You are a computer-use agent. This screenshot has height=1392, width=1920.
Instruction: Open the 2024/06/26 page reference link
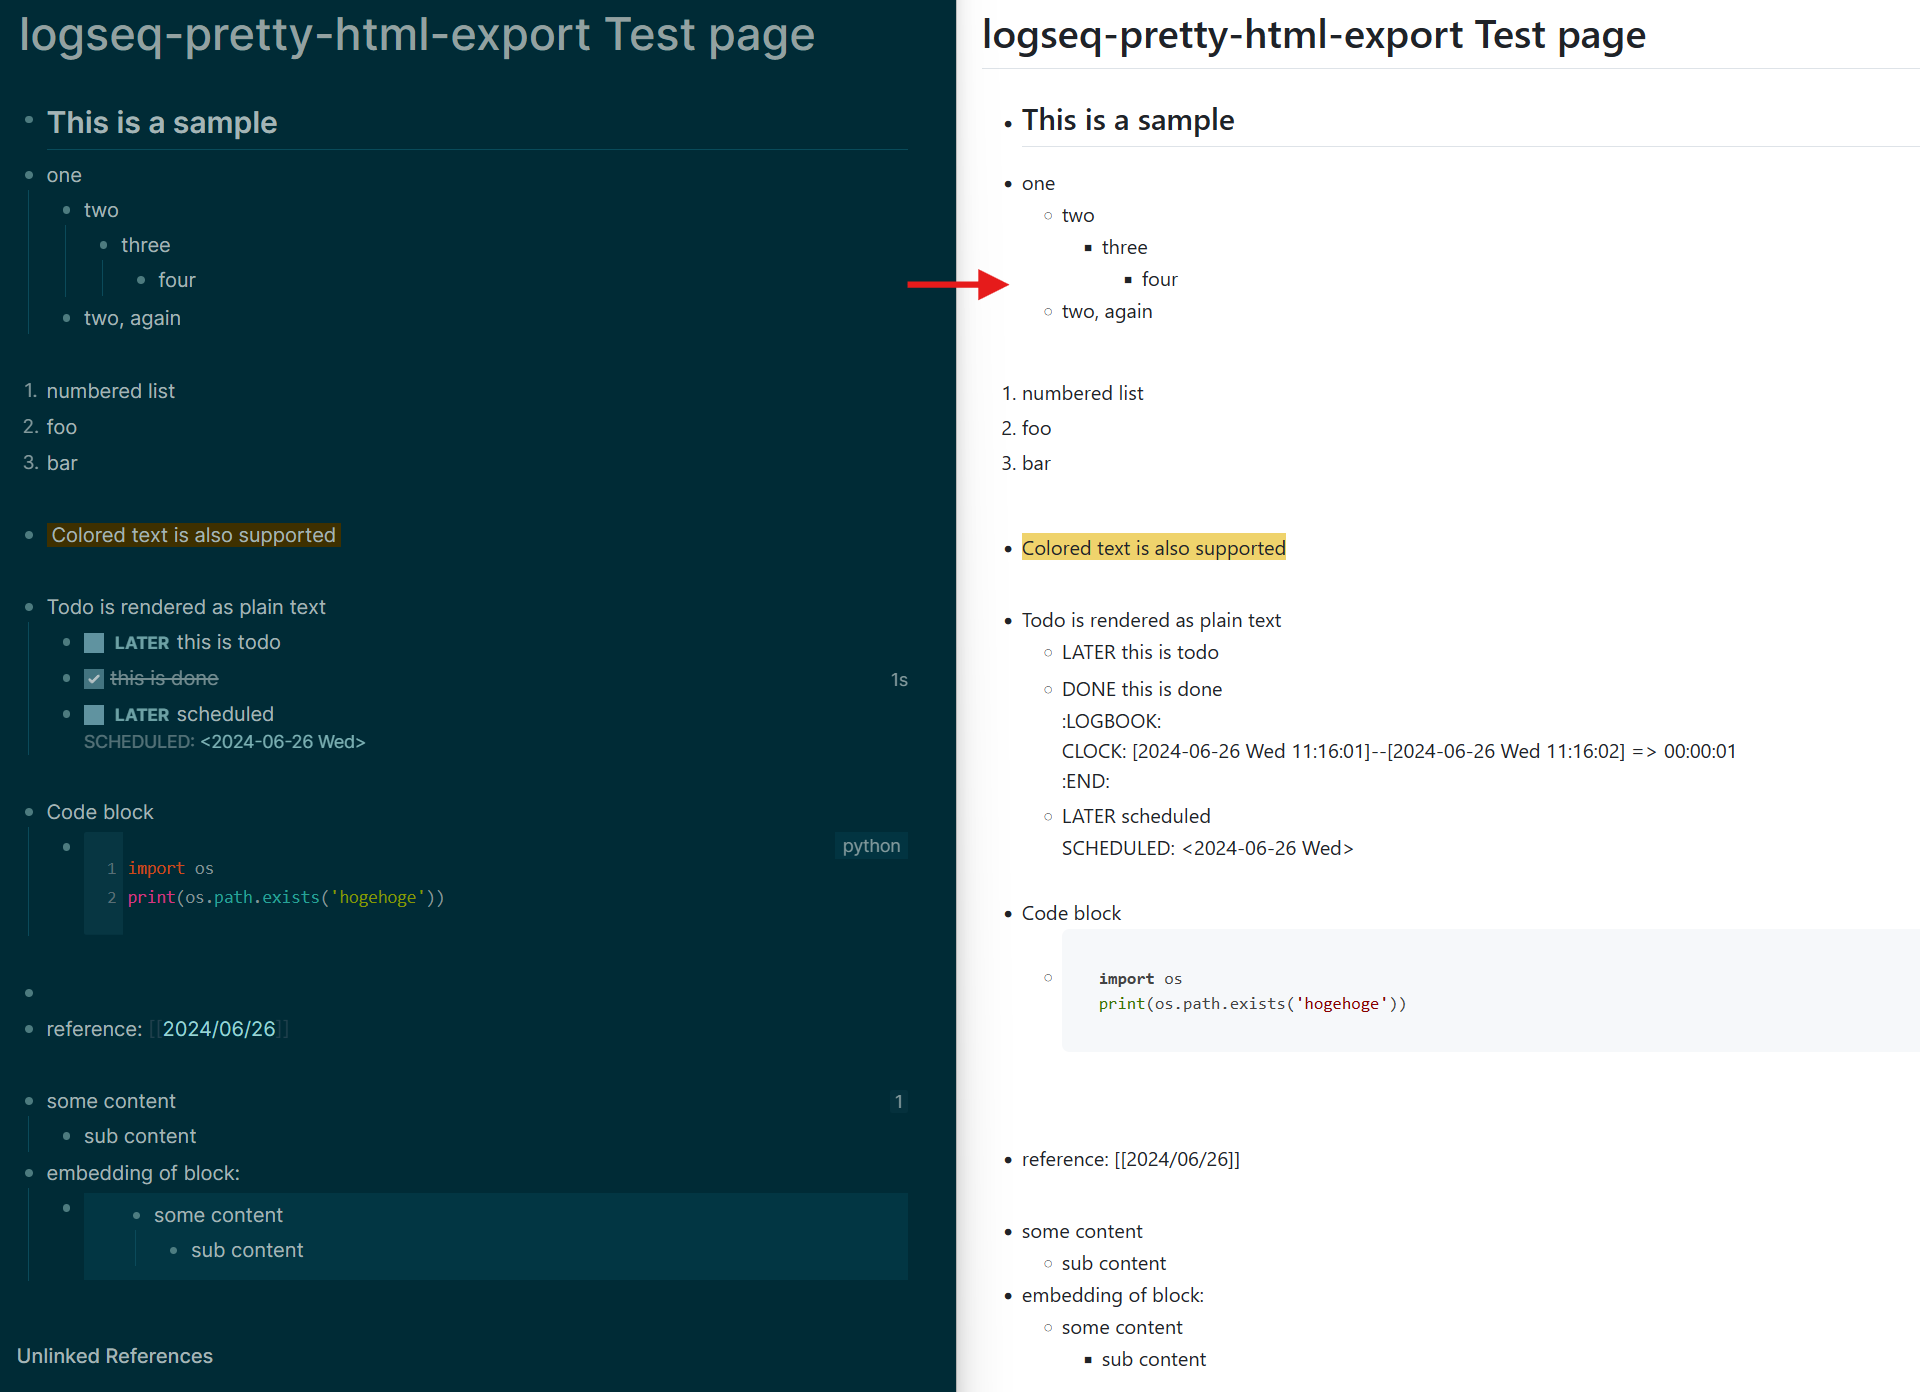pyautogui.click(x=219, y=1029)
